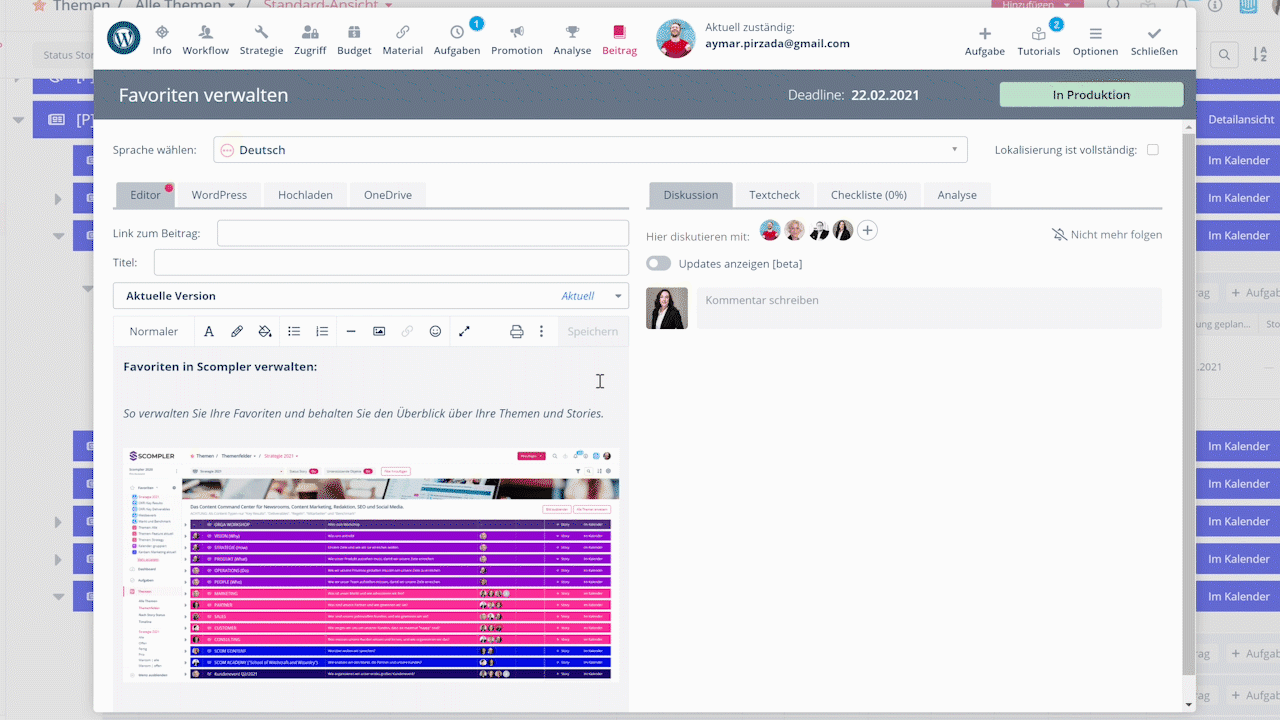Expand the Aktuelle Version dropdown
The image size is (1280, 720).
coord(619,296)
